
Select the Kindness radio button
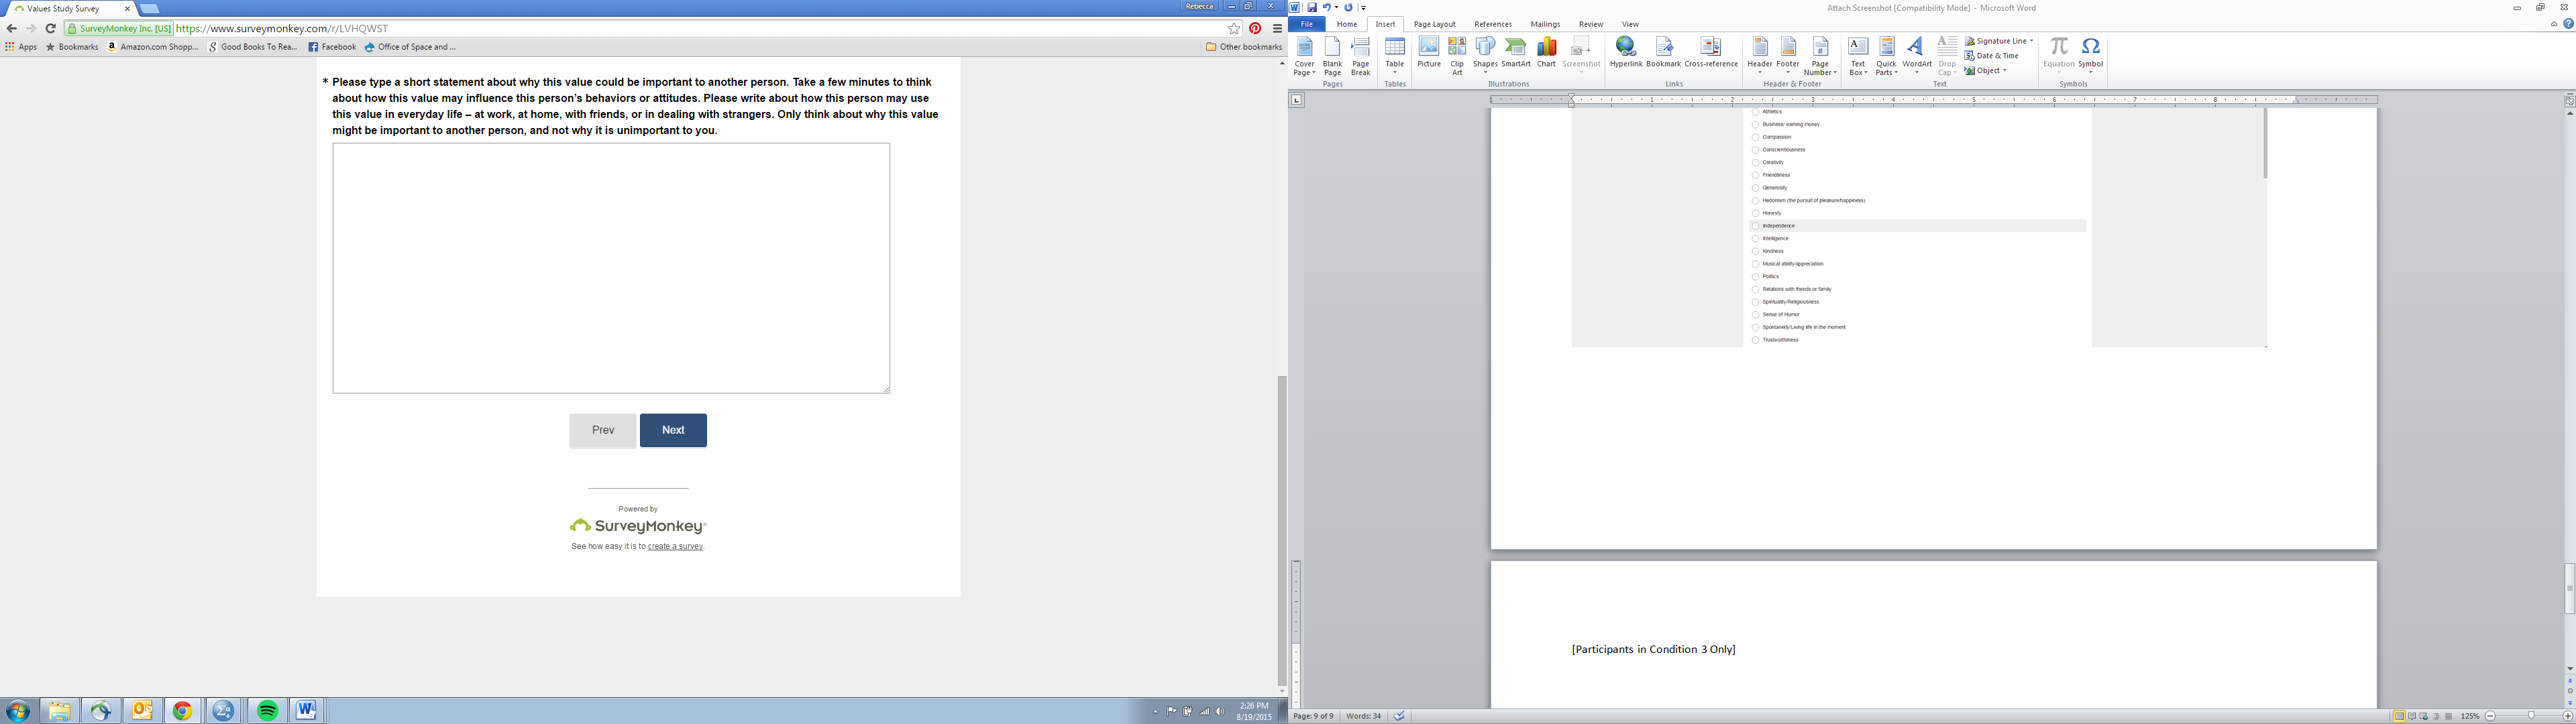1755,251
